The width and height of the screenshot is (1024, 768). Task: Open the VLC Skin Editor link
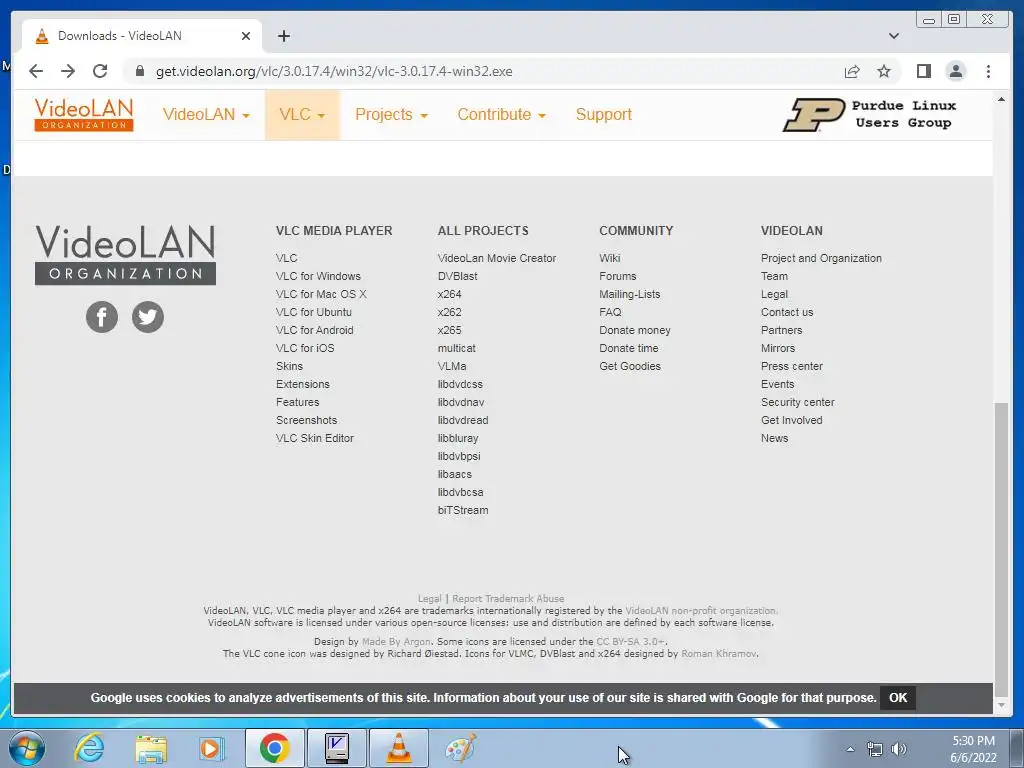[x=315, y=438]
